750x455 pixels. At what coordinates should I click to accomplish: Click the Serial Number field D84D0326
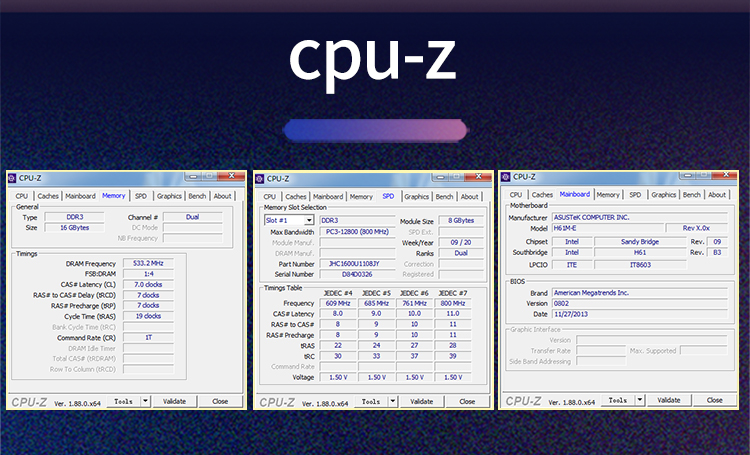357,274
